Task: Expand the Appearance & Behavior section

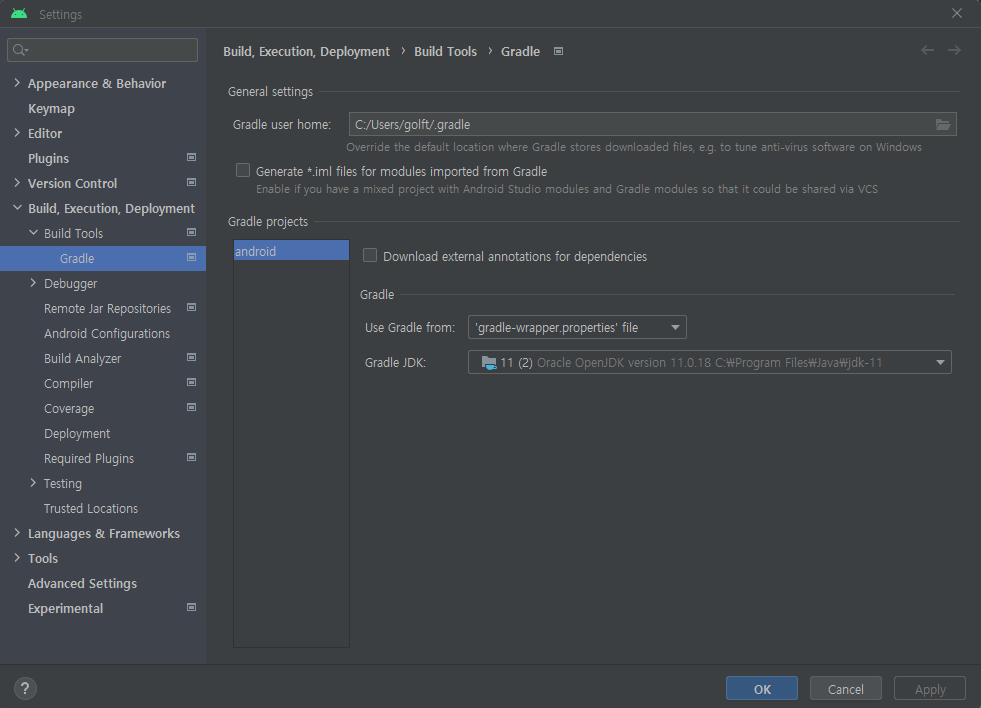Action: pyautogui.click(x=17, y=83)
